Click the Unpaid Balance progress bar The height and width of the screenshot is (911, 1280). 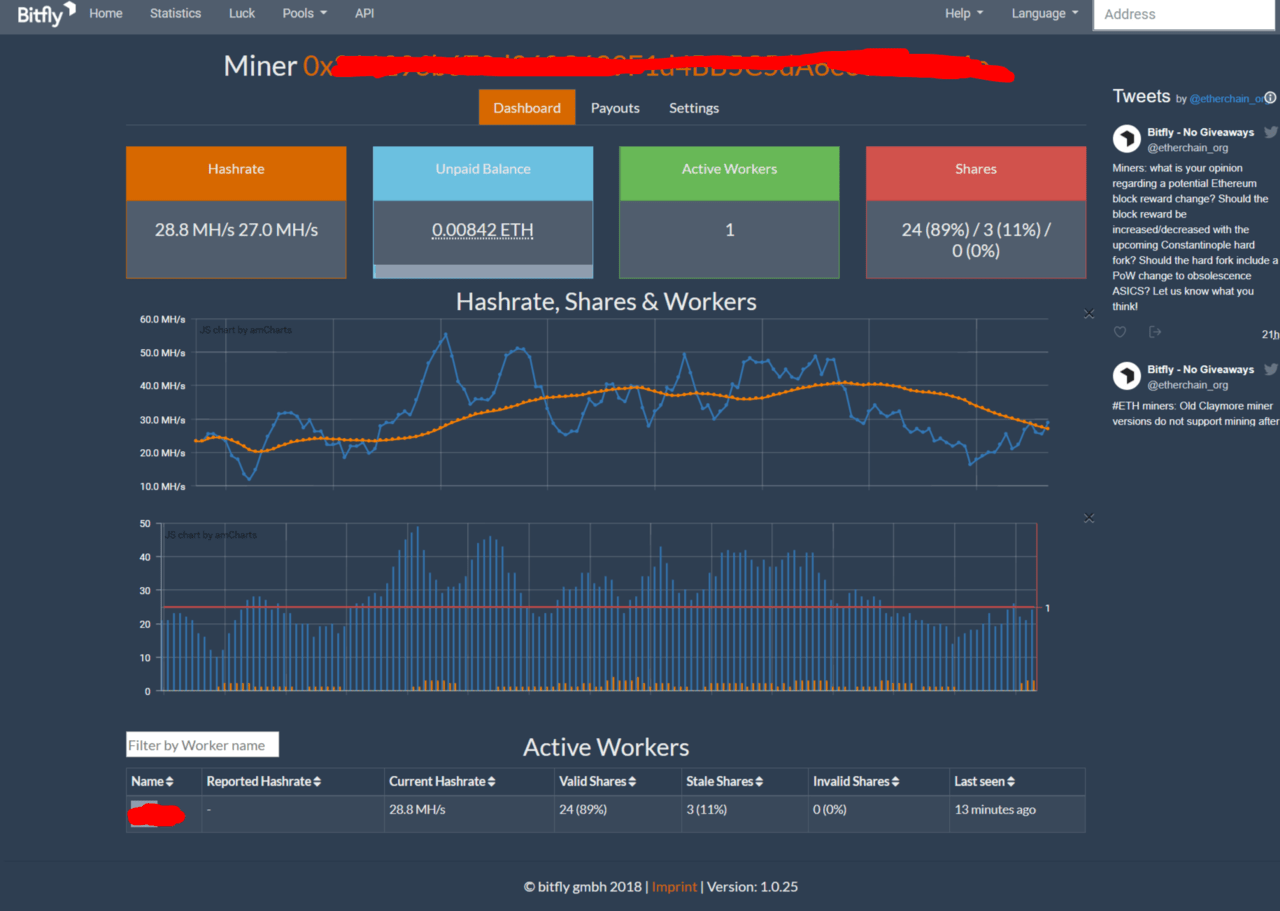483,271
